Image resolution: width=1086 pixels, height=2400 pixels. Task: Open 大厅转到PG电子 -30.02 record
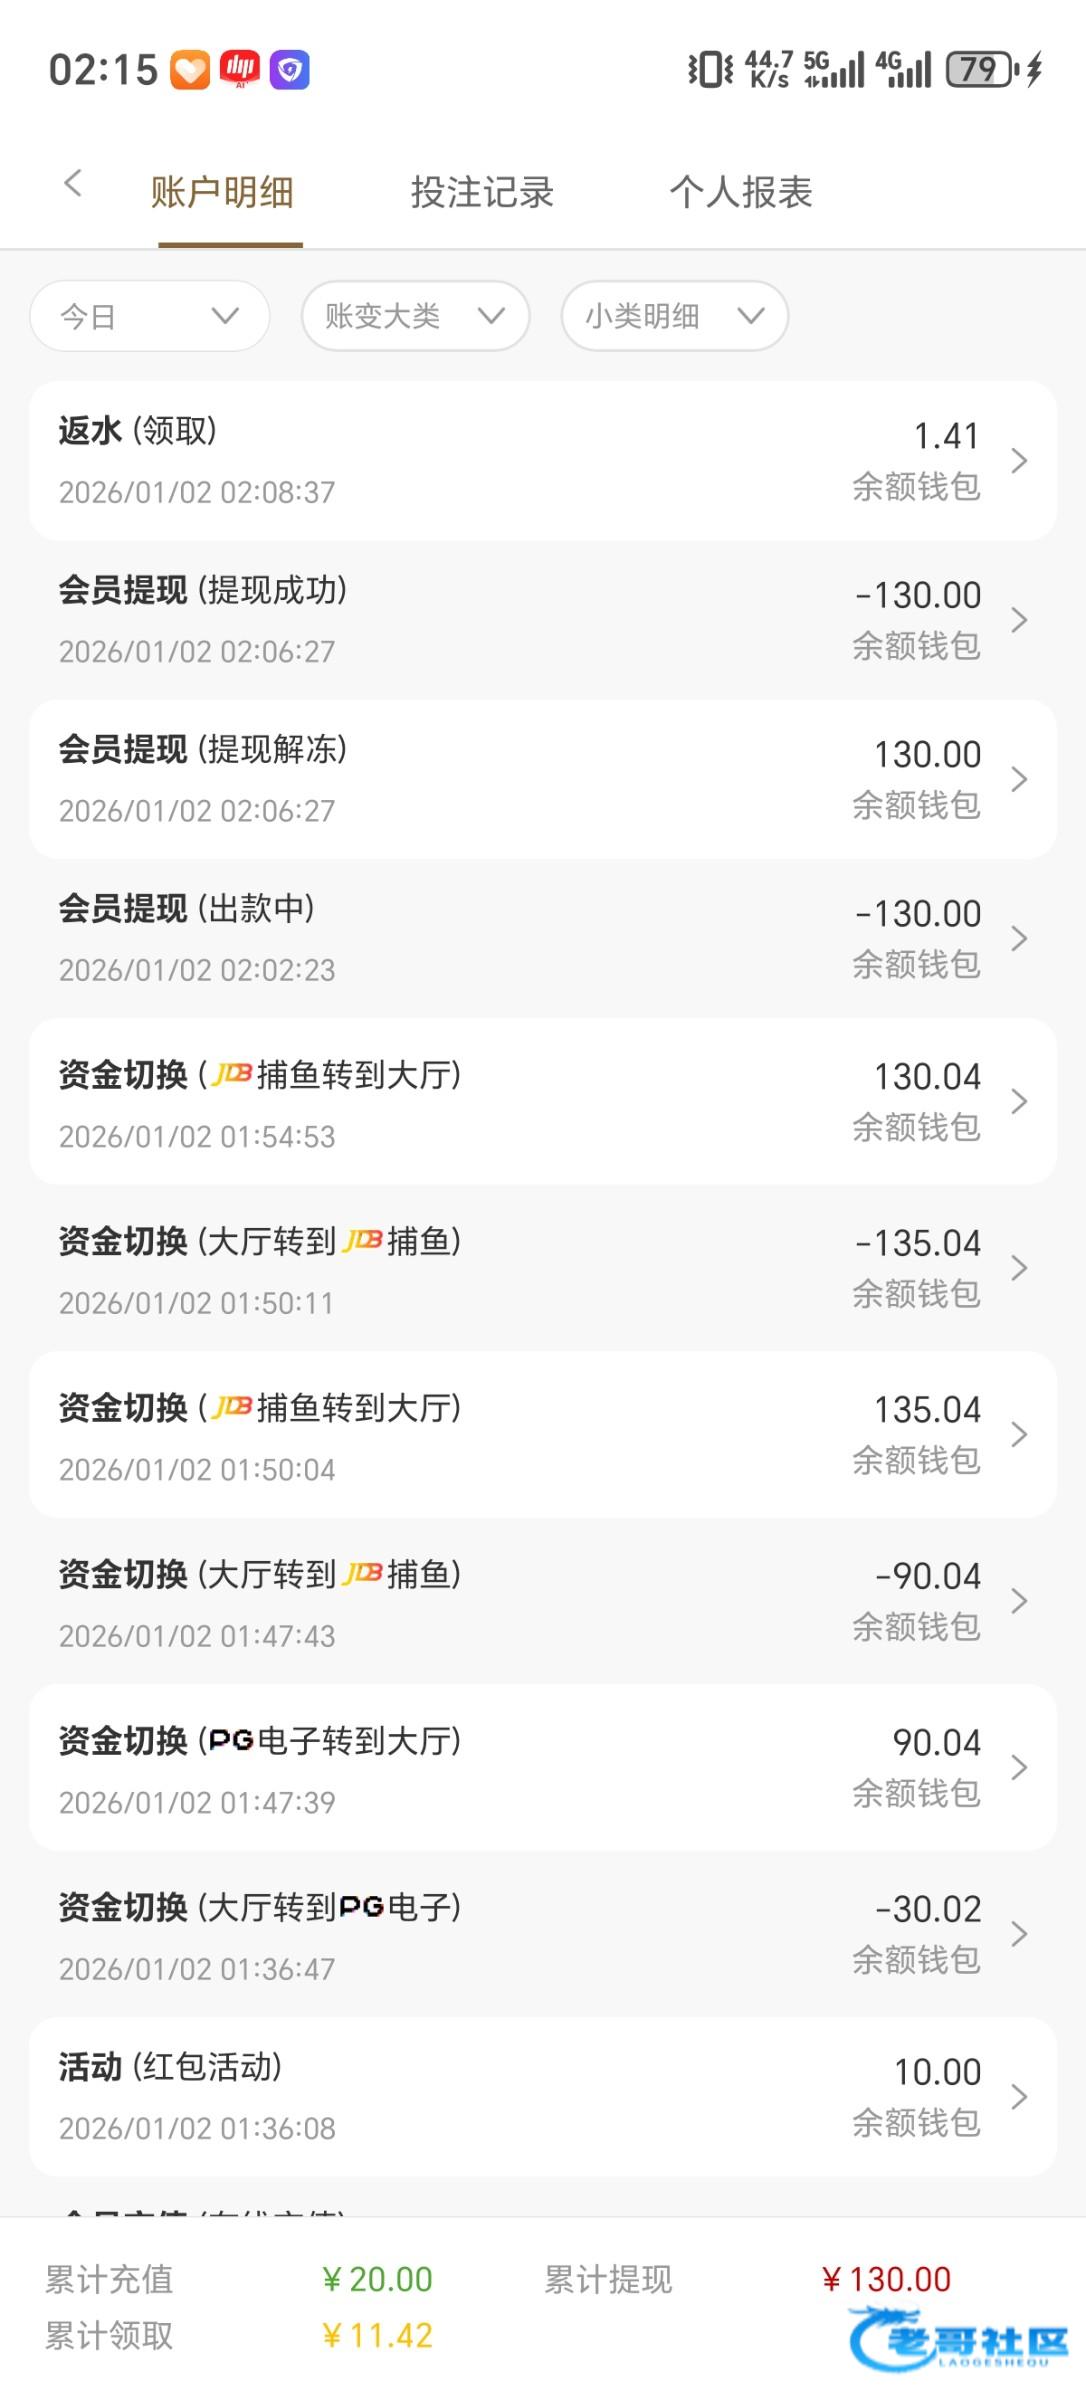point(542,1934)
